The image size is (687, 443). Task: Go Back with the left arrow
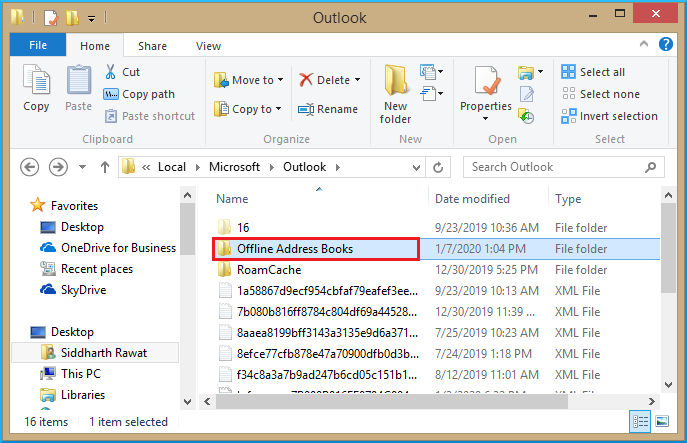tap(29, 167)
